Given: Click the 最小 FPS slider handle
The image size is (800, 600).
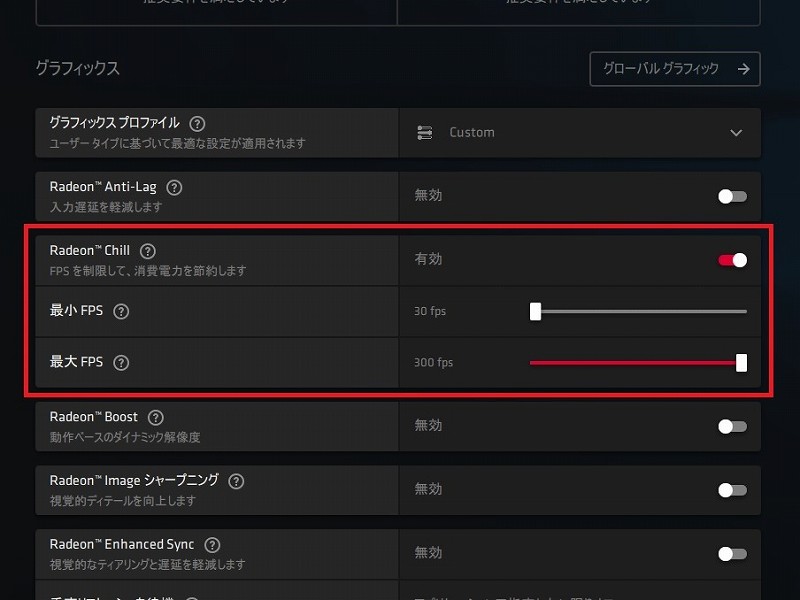Looking at the screenshot, I should pyautogui.click(x=535, y=311).
